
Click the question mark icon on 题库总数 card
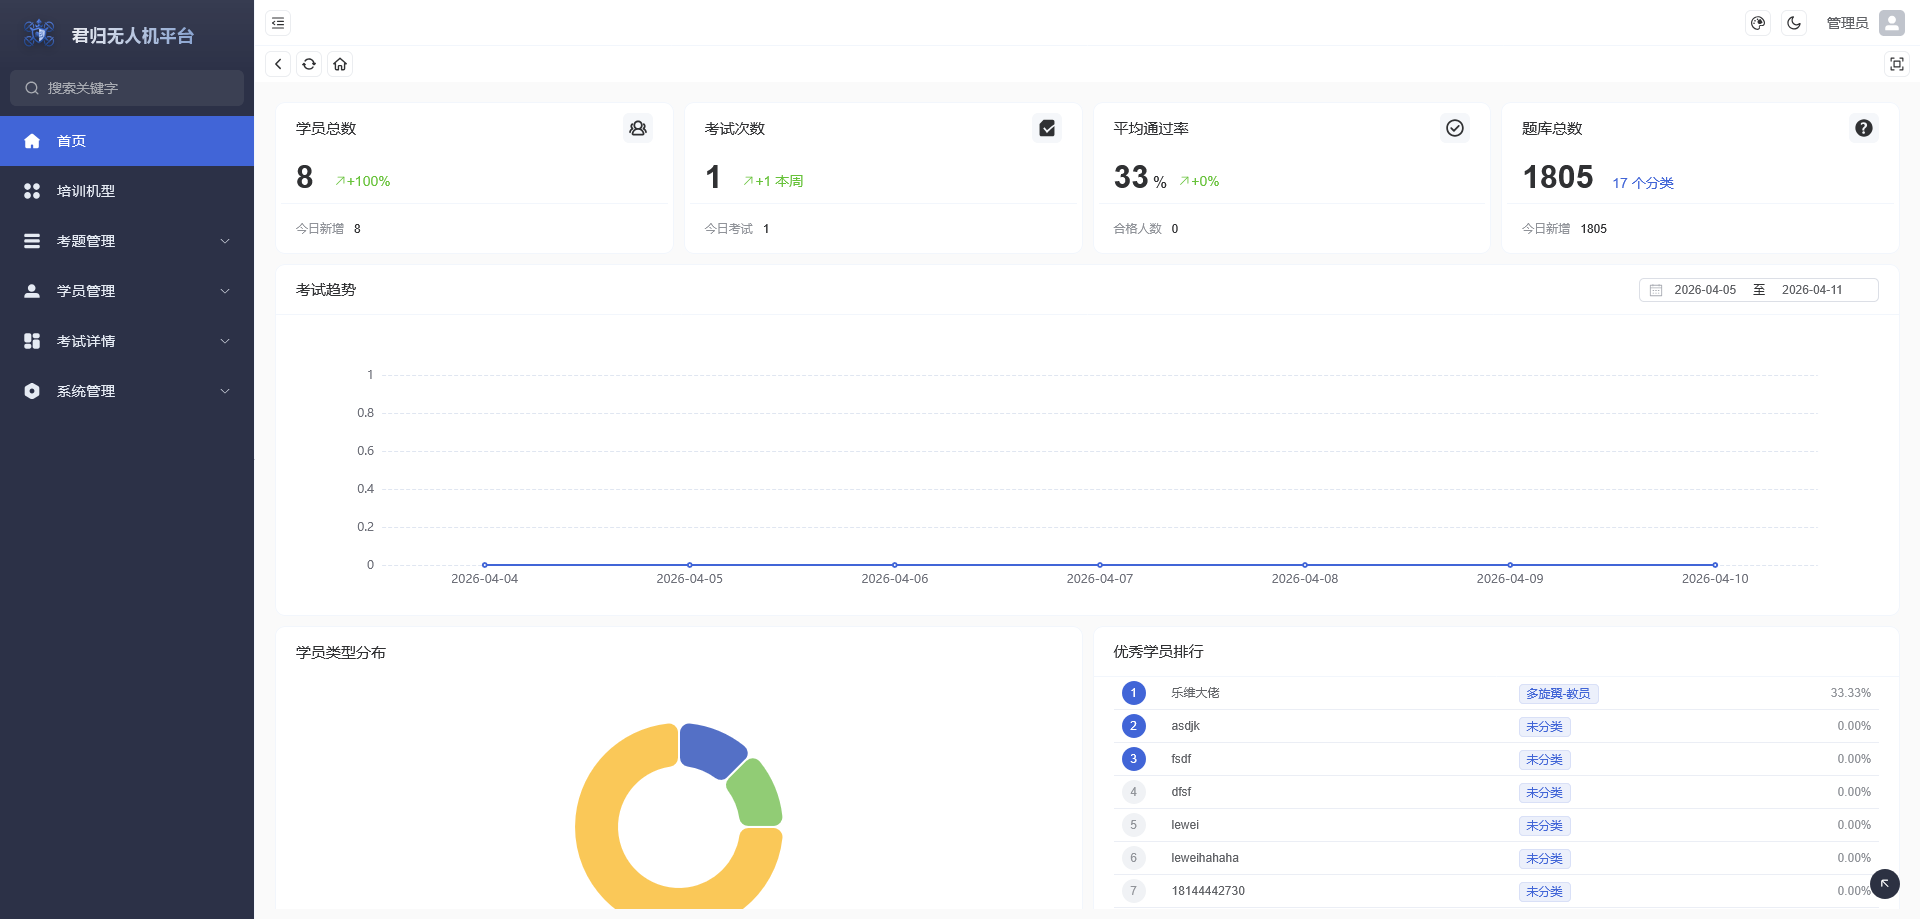(x=1863, y=128)
